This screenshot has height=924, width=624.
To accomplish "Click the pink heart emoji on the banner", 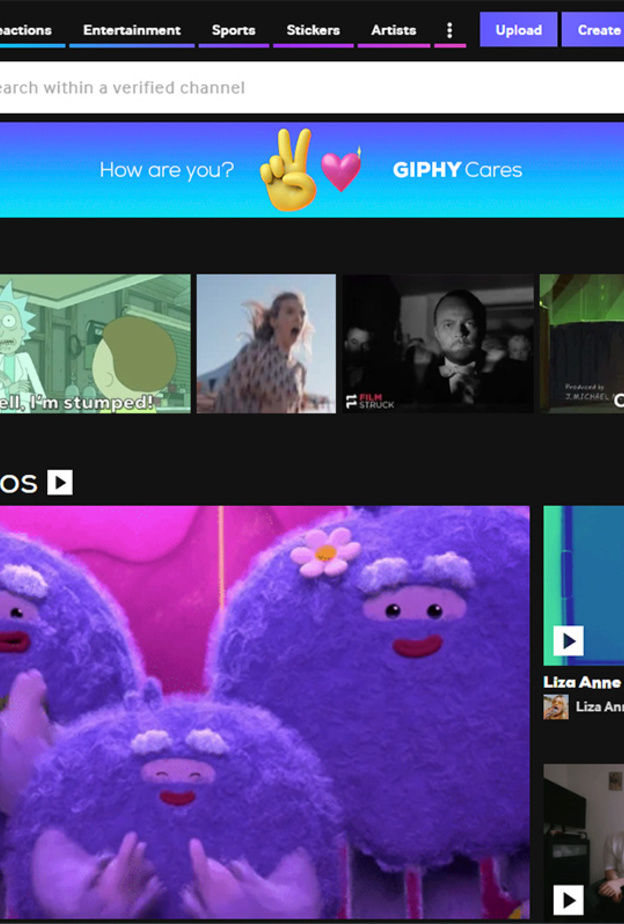I will click(341, 169).
